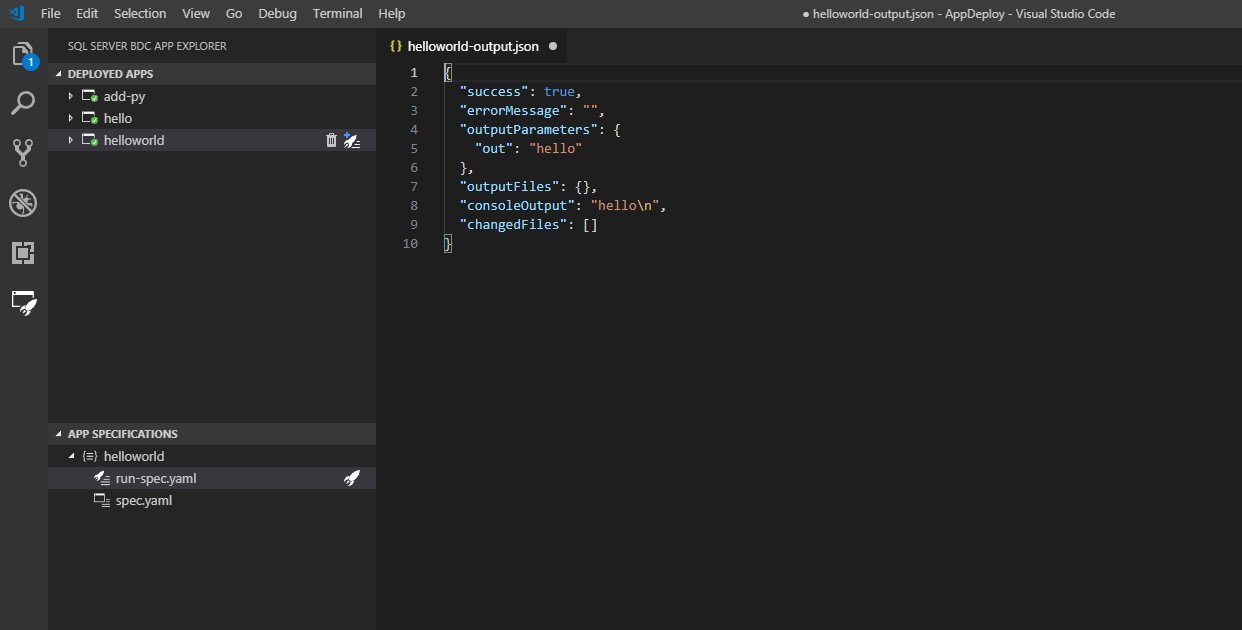Run the helloworld app via the run icon
Viewport: 1242px width, 630px height.
coord(352,140)
